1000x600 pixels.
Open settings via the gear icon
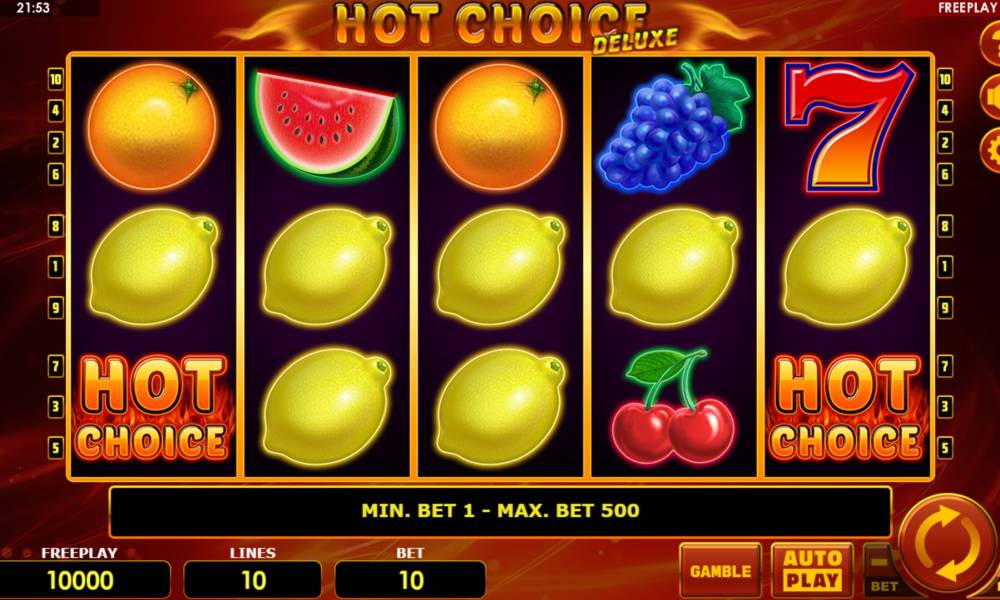pos(991,150)
